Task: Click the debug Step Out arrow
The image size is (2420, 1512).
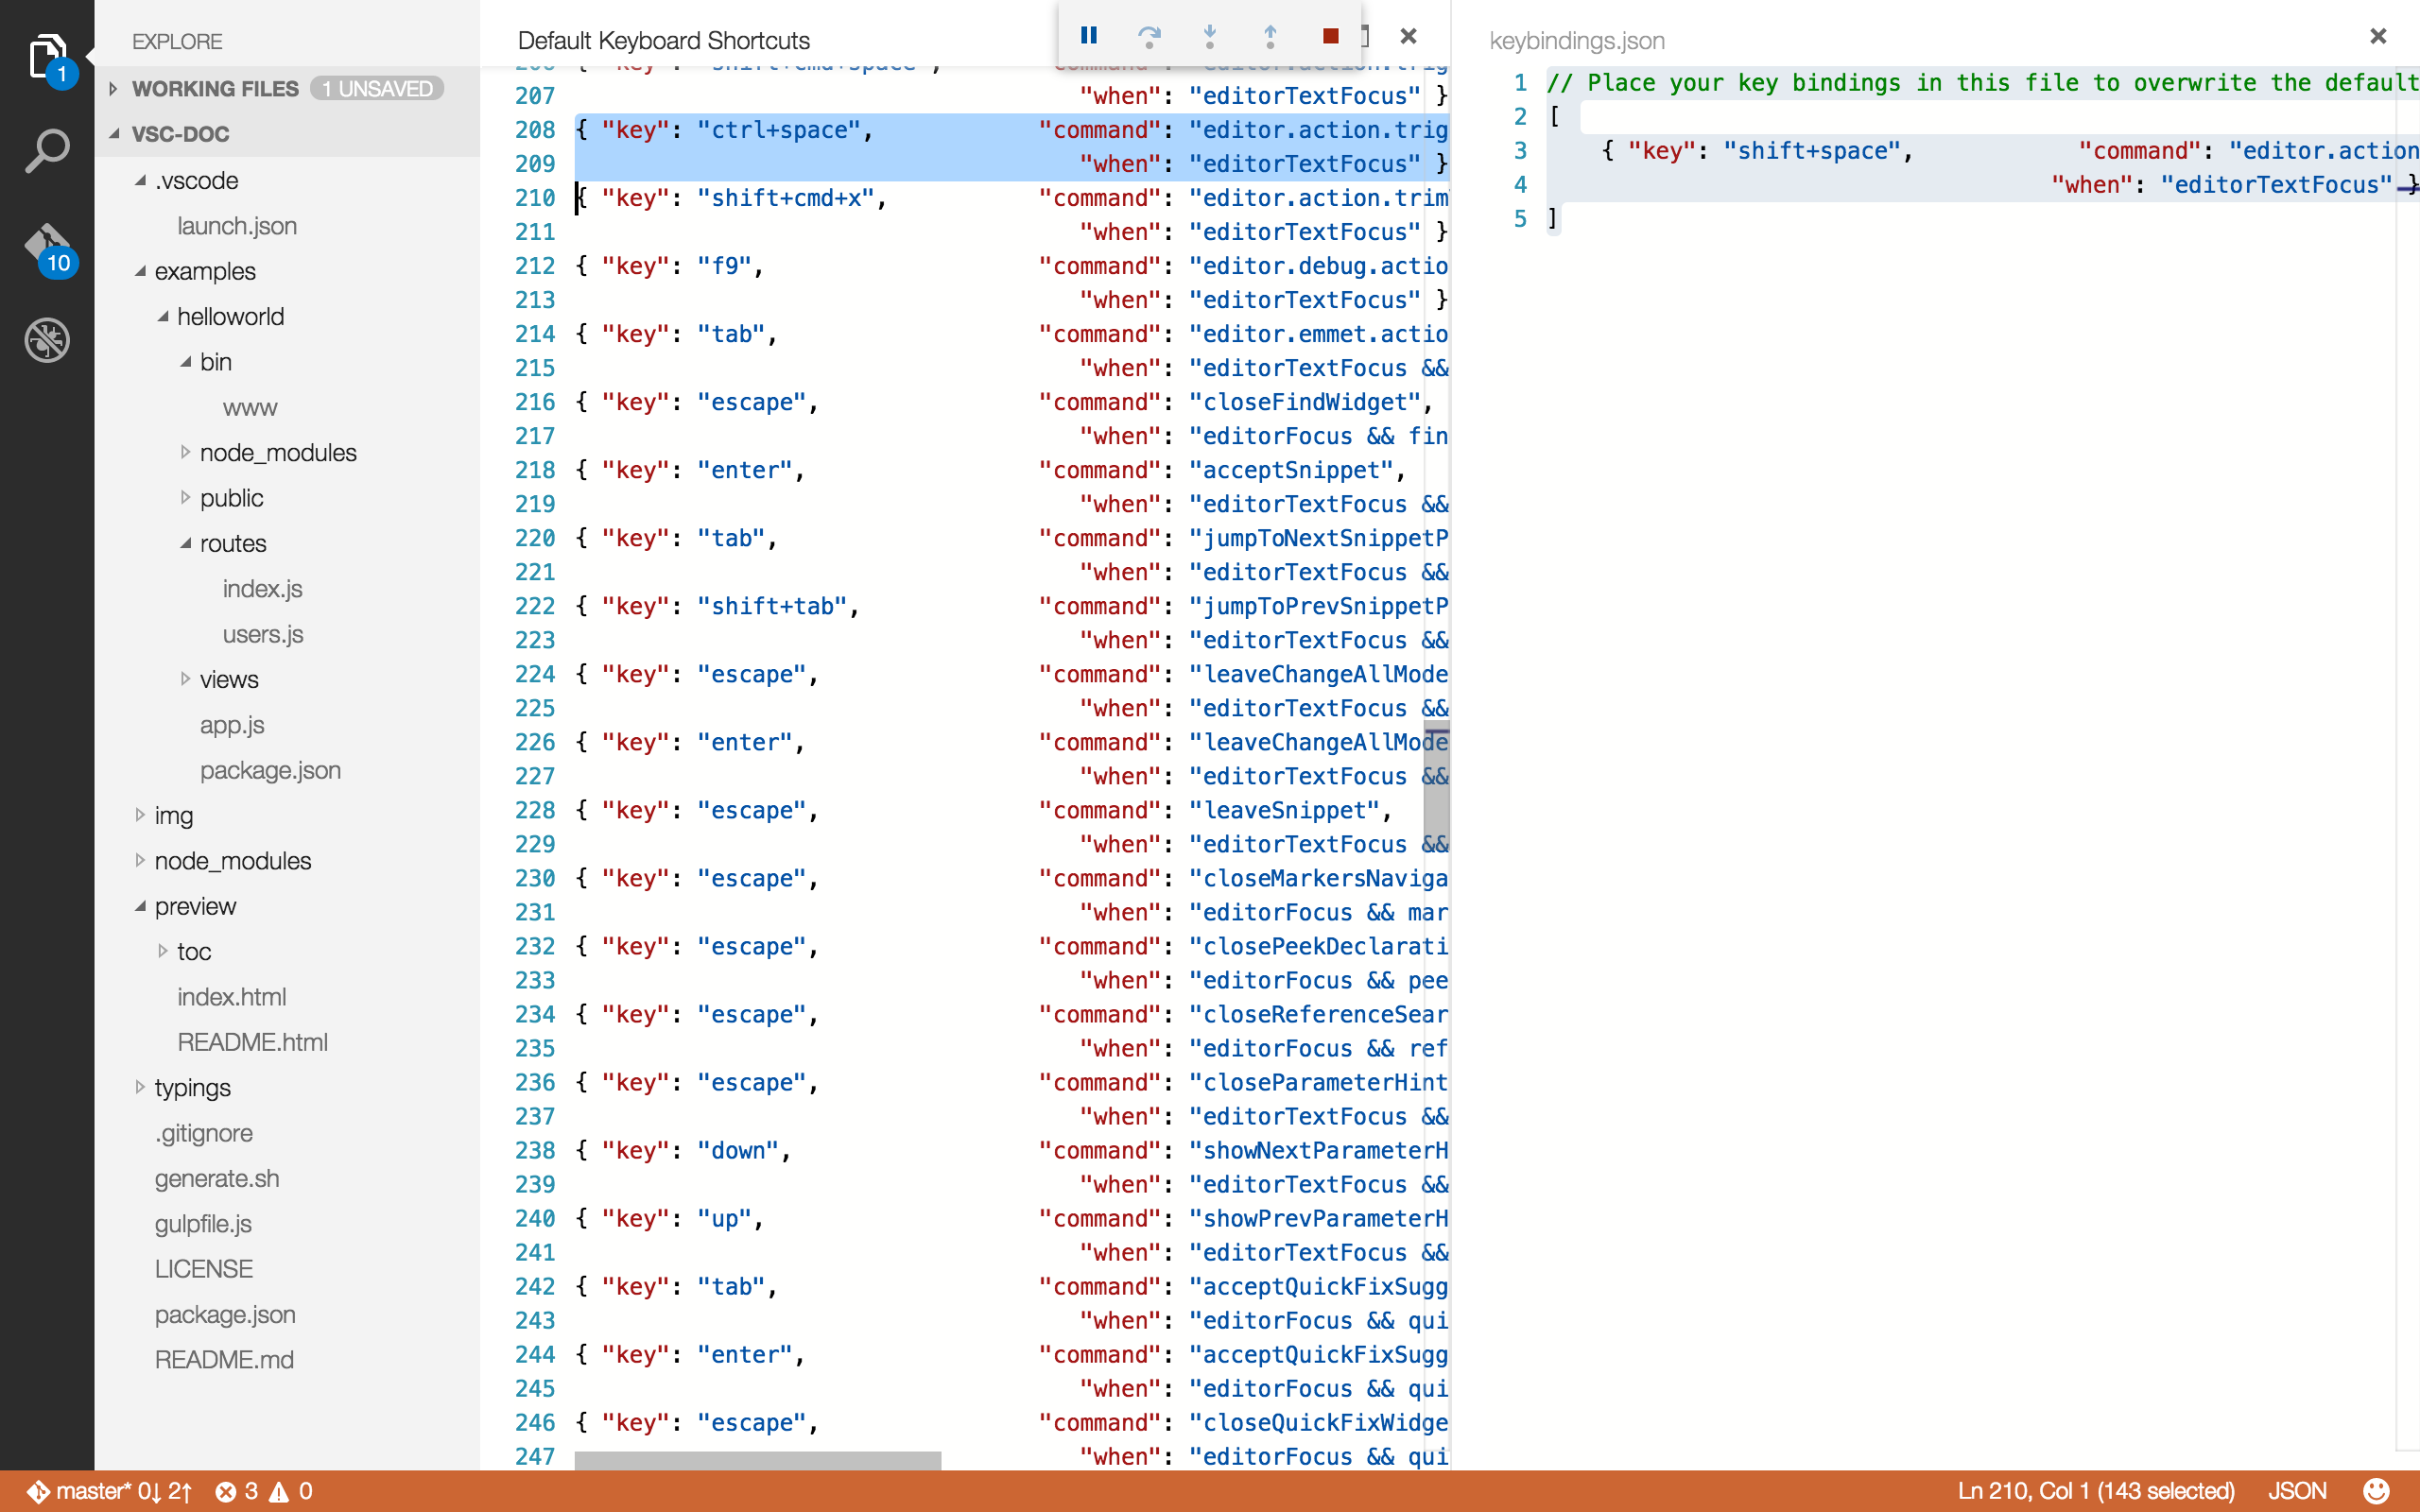Action: (1270, 36)
